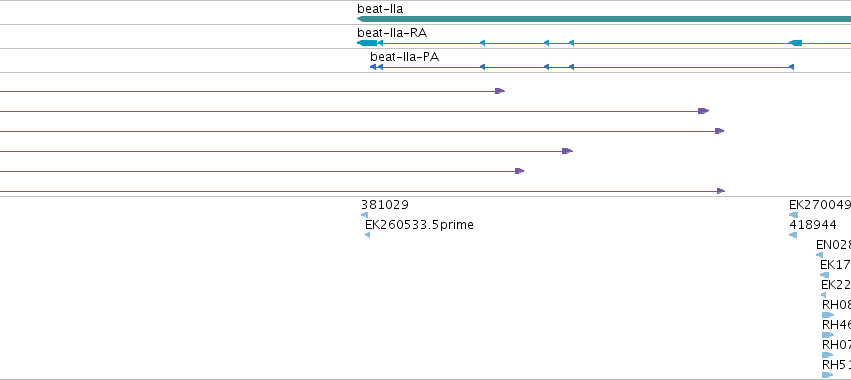Click the beat-IIa-PA protein label

(x=404, y=56)
